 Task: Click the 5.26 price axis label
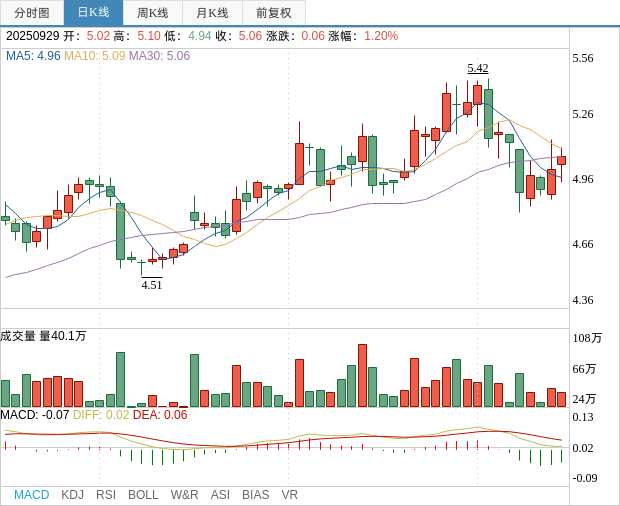coord(583,114)
